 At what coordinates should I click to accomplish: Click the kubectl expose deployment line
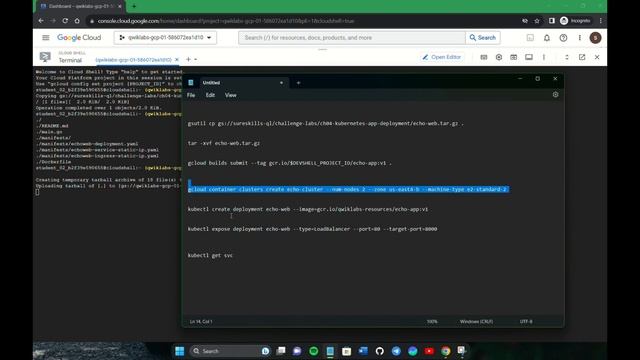pos(312,229)
